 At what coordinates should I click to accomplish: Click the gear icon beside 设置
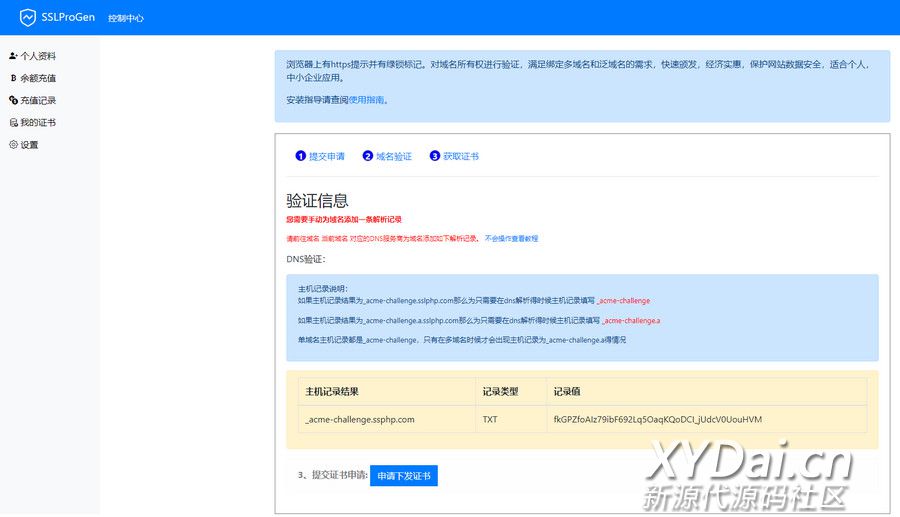[13, 145]
